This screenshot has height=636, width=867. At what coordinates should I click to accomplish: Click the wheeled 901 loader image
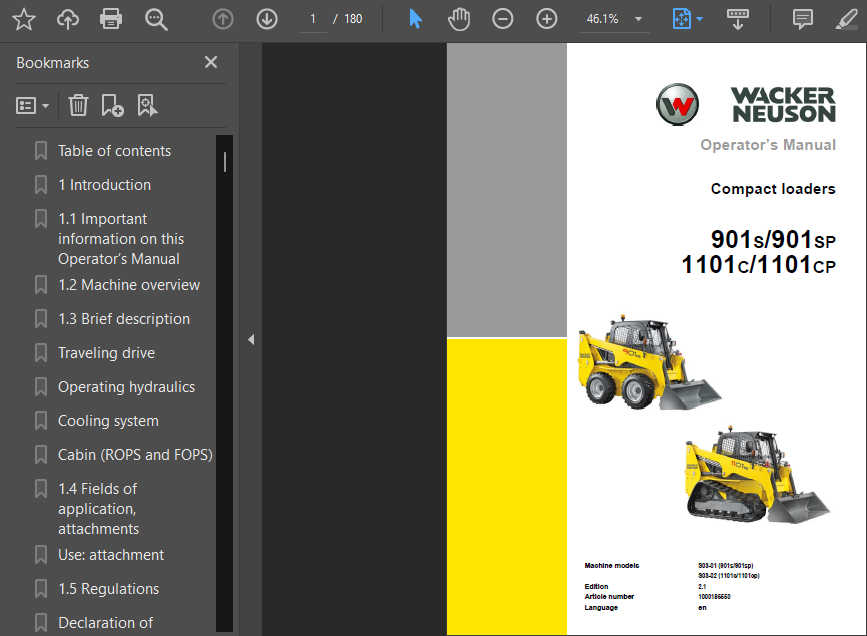tap(649, 363)
